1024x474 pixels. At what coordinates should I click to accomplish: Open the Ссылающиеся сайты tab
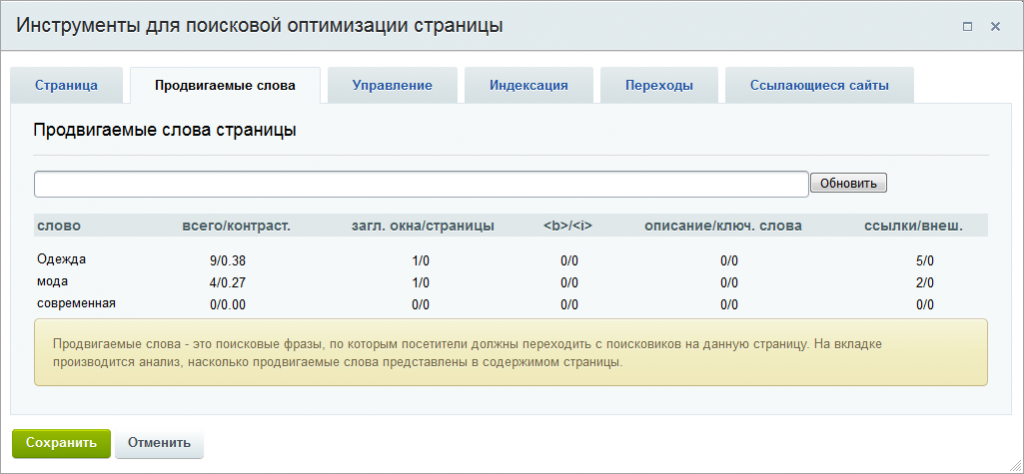tap(819, 85)
